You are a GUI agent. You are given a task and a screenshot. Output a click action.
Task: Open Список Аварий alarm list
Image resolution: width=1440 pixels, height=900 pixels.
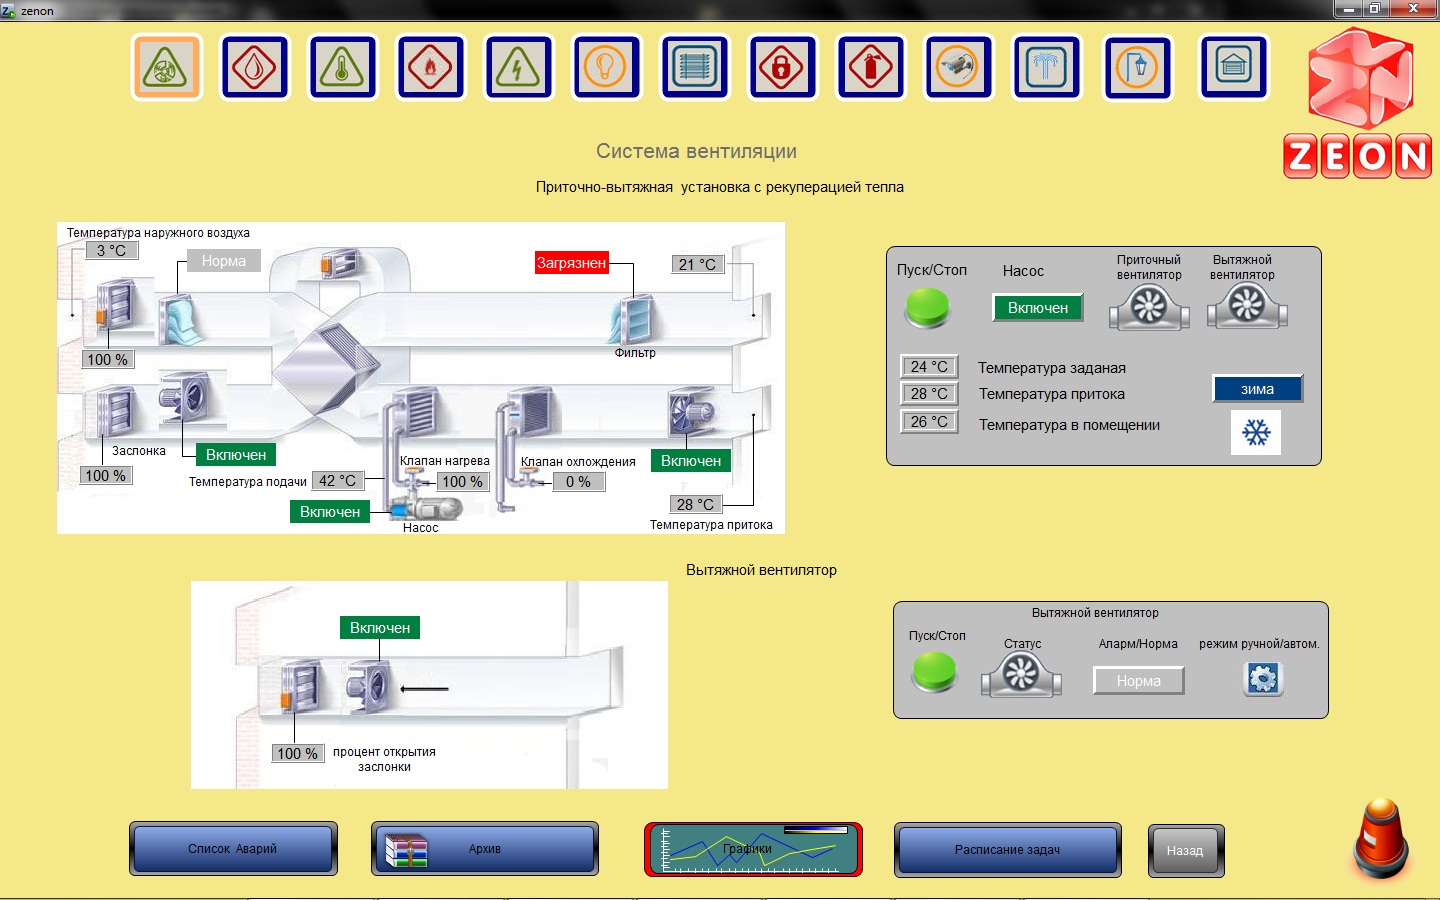233,849
